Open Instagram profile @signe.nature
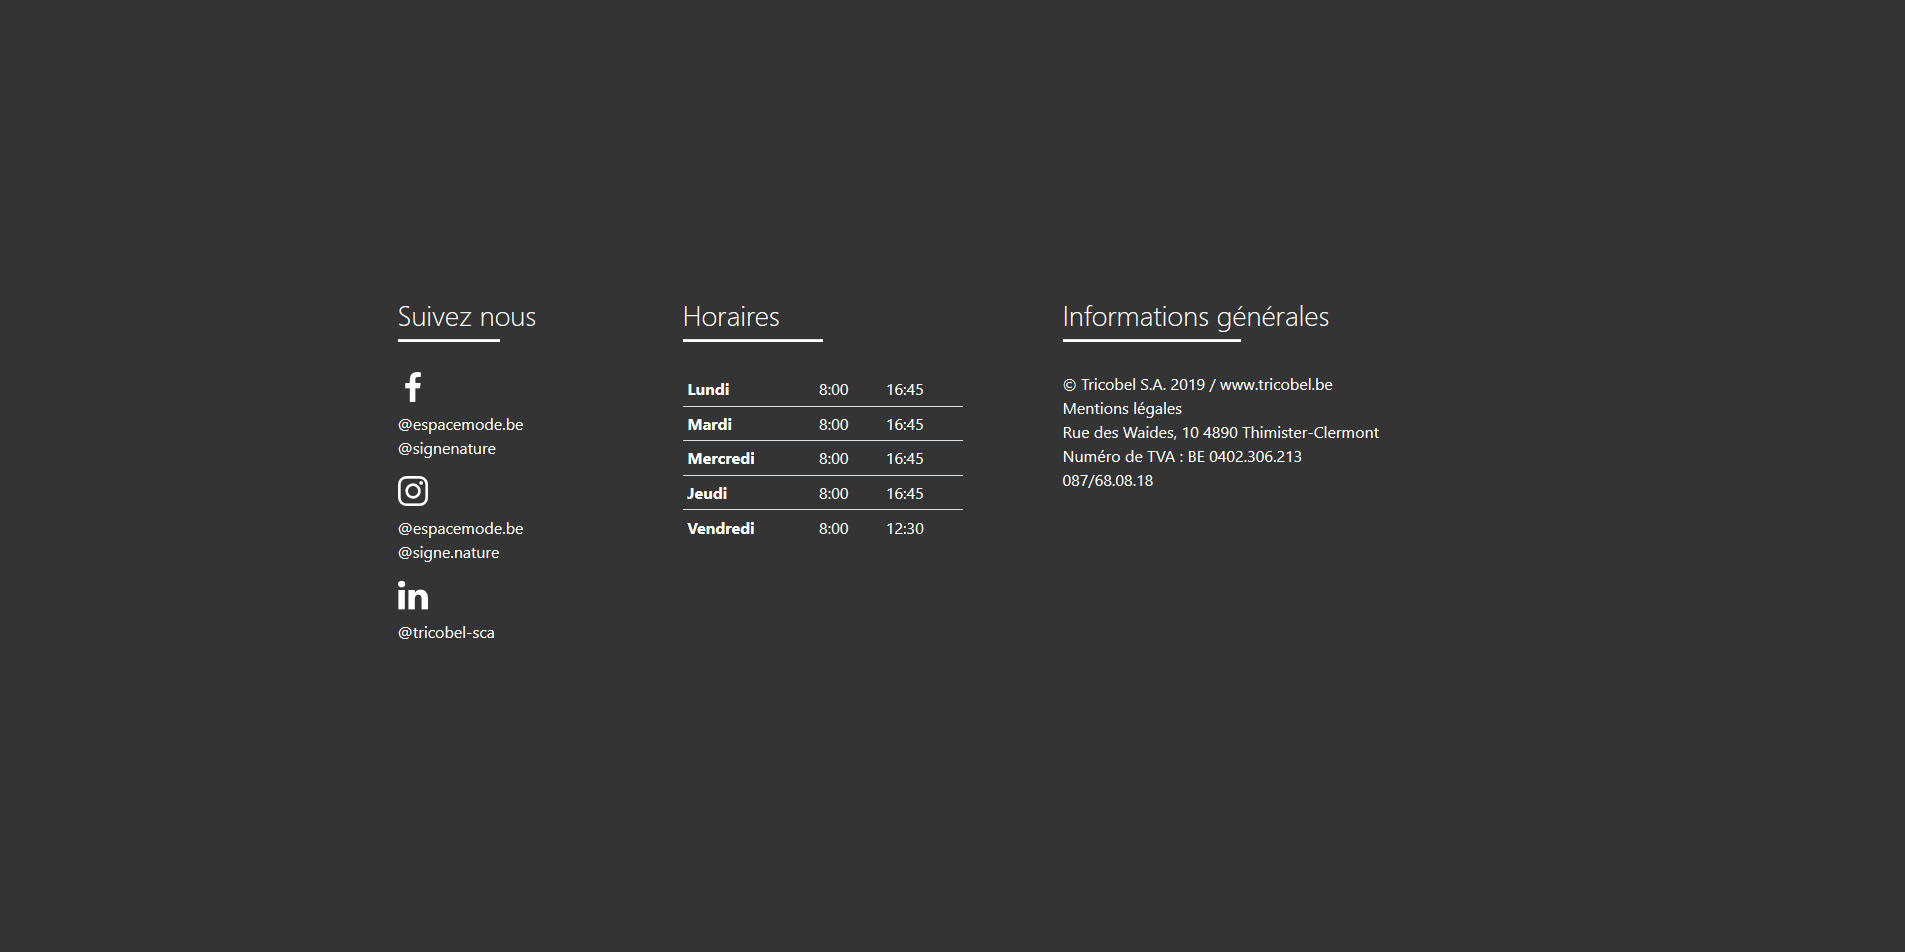Screen dimensions: 1905x952 click(448, 552)
